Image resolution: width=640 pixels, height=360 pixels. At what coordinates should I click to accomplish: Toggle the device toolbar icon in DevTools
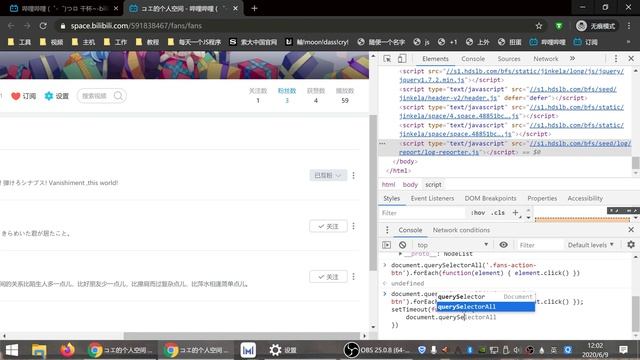[x=402, y=59]
